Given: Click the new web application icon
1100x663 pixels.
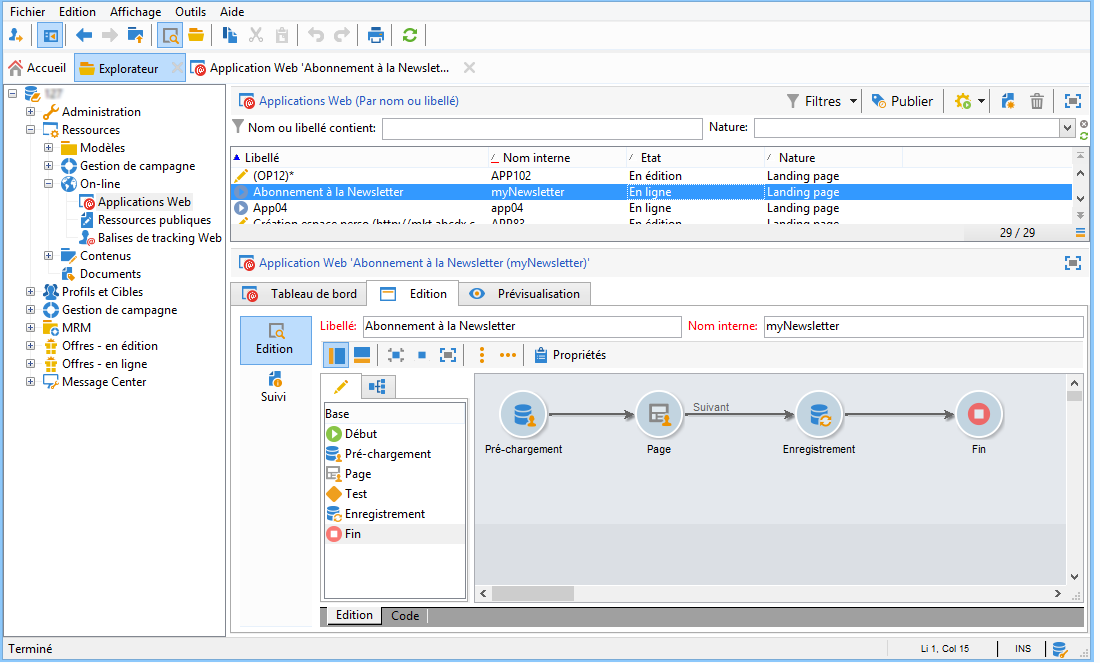Looking at the screenshot, I should tap(1008, 101).
